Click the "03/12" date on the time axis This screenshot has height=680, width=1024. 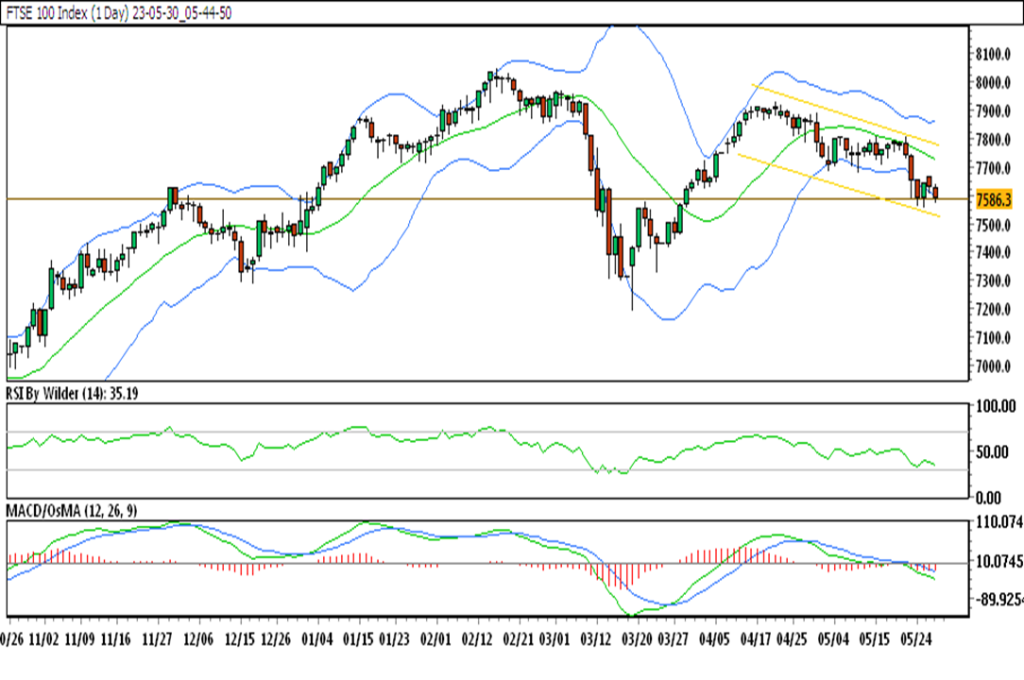click(596, 639)
